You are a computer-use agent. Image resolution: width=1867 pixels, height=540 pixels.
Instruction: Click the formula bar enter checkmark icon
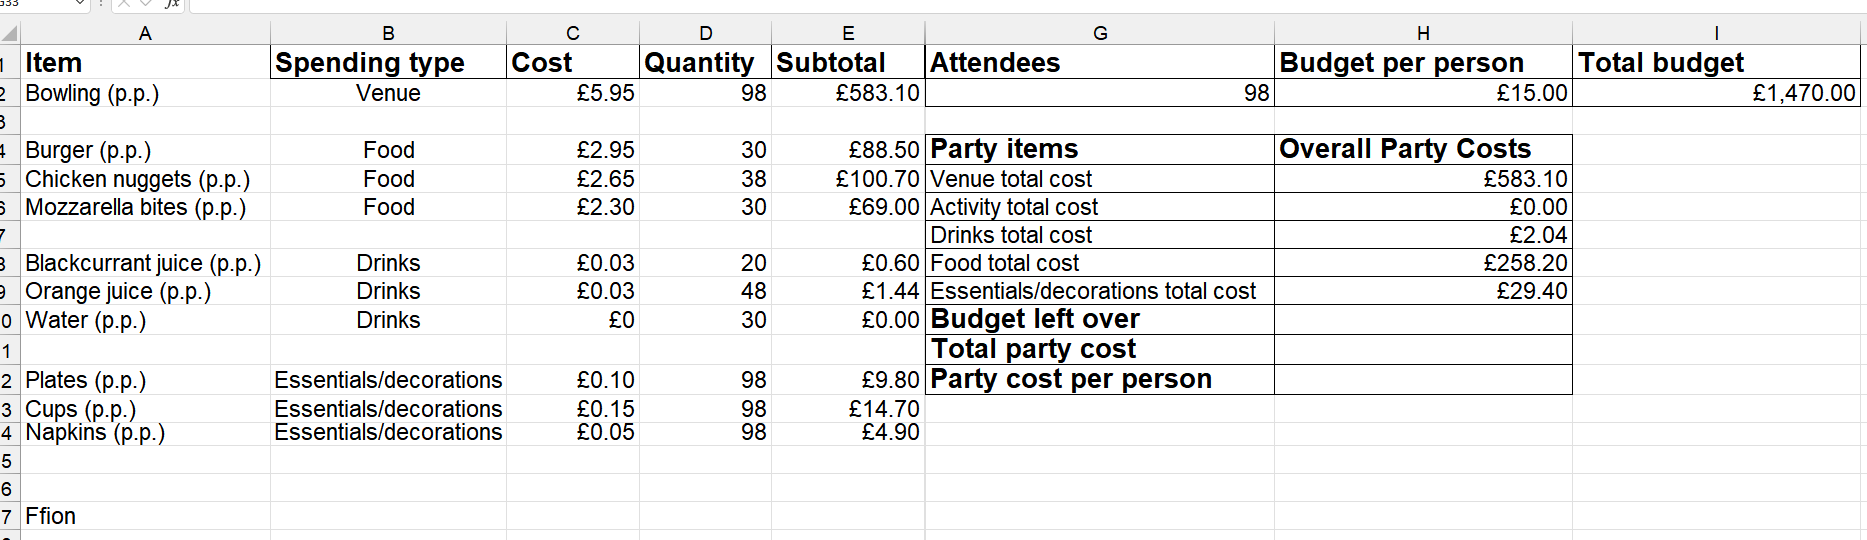tap(146, 4)
